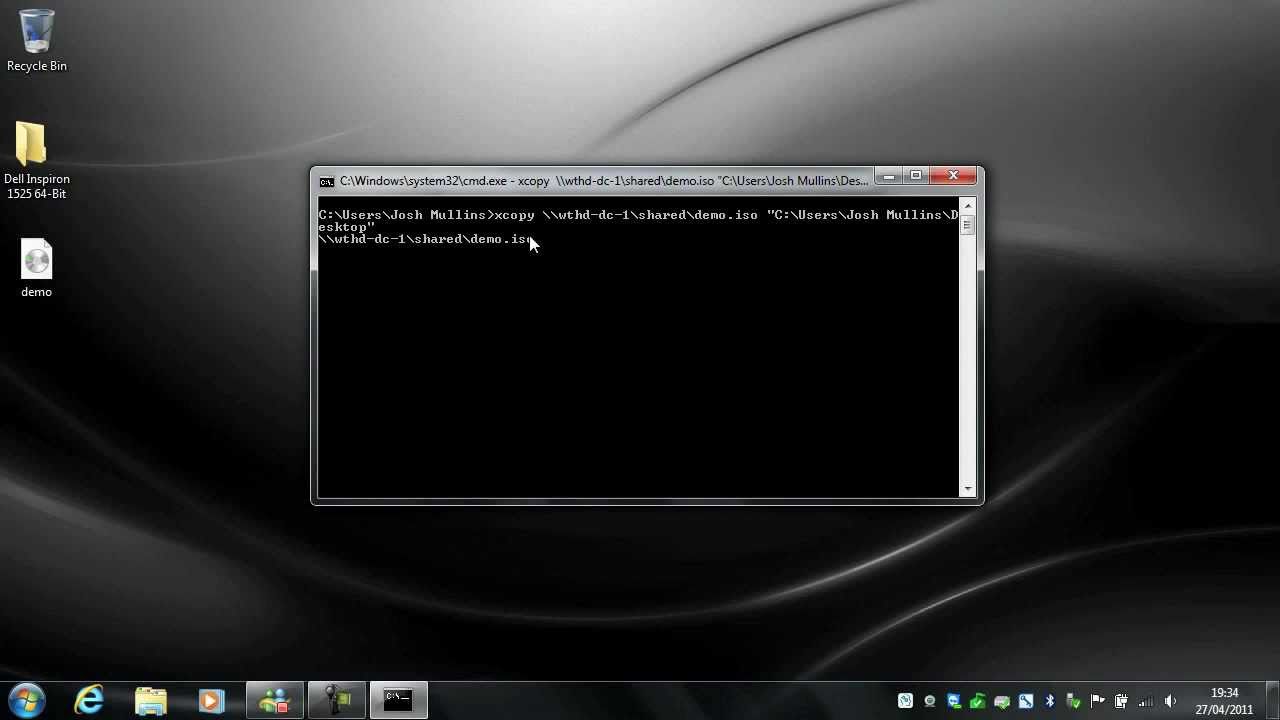This screenshot has width=1280, height=720.
Task: Switch to the microphone recorder taskbar app
Action: (337, 700)
